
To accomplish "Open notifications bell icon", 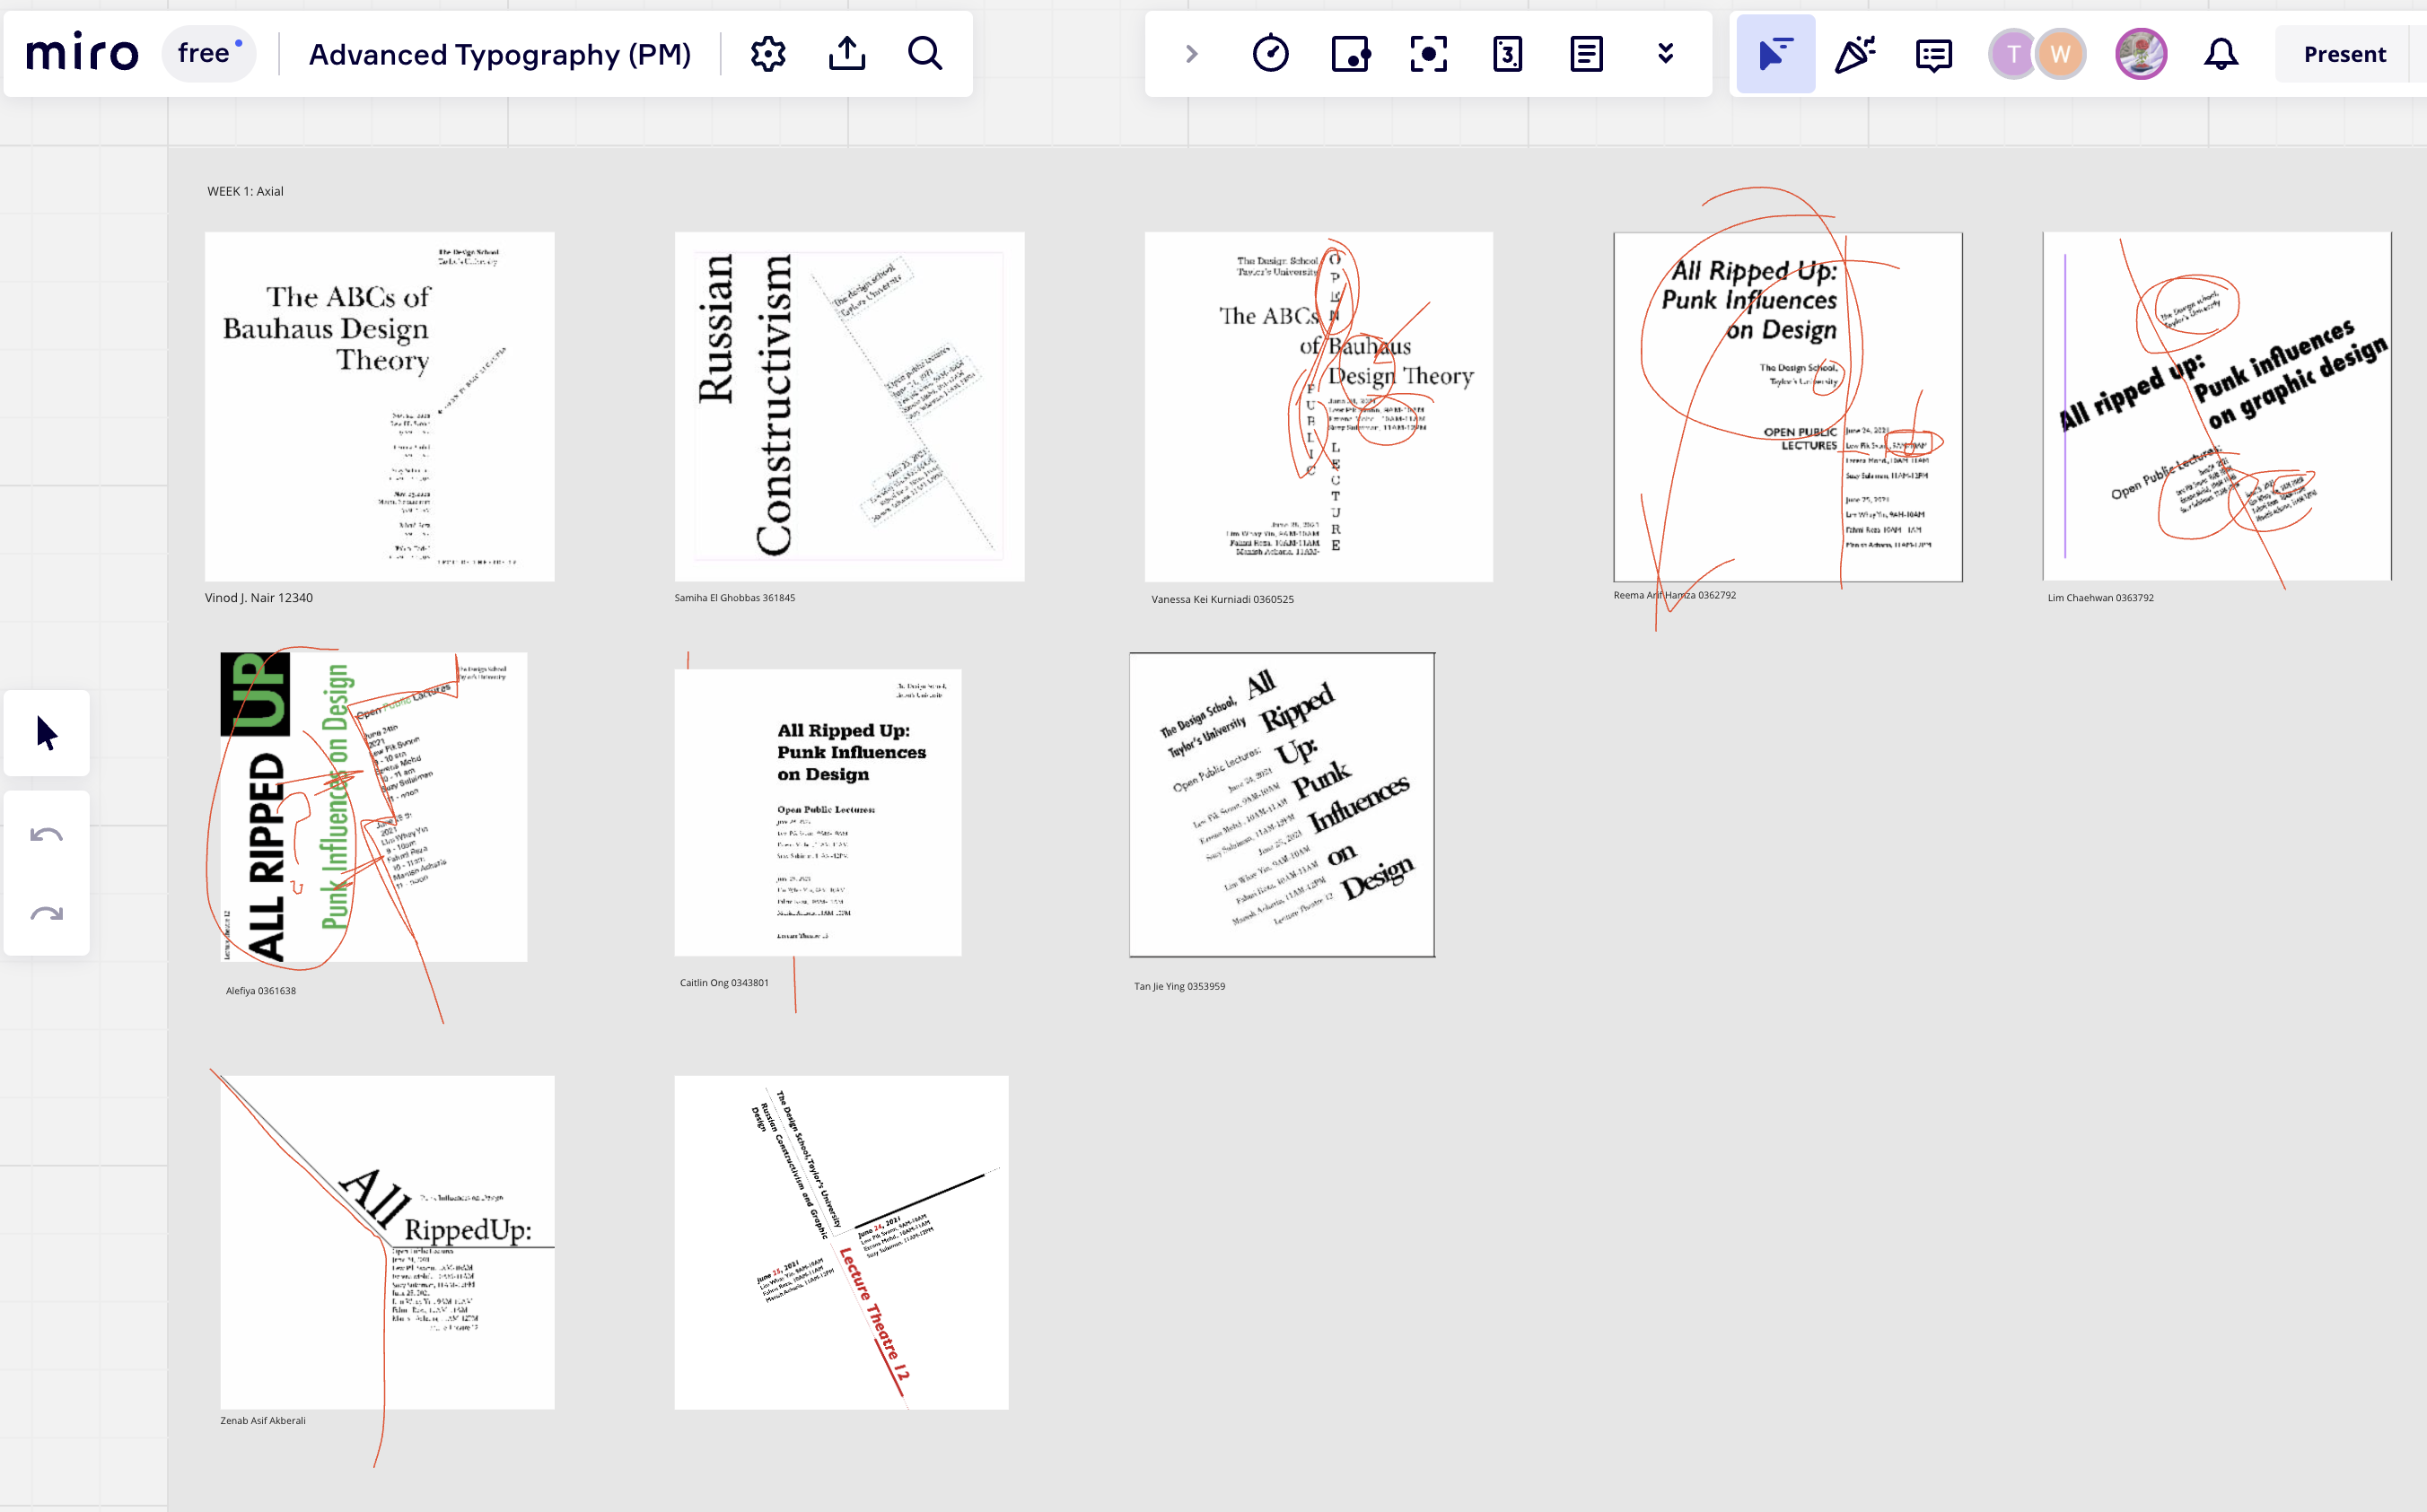I will click(2220, 54).
